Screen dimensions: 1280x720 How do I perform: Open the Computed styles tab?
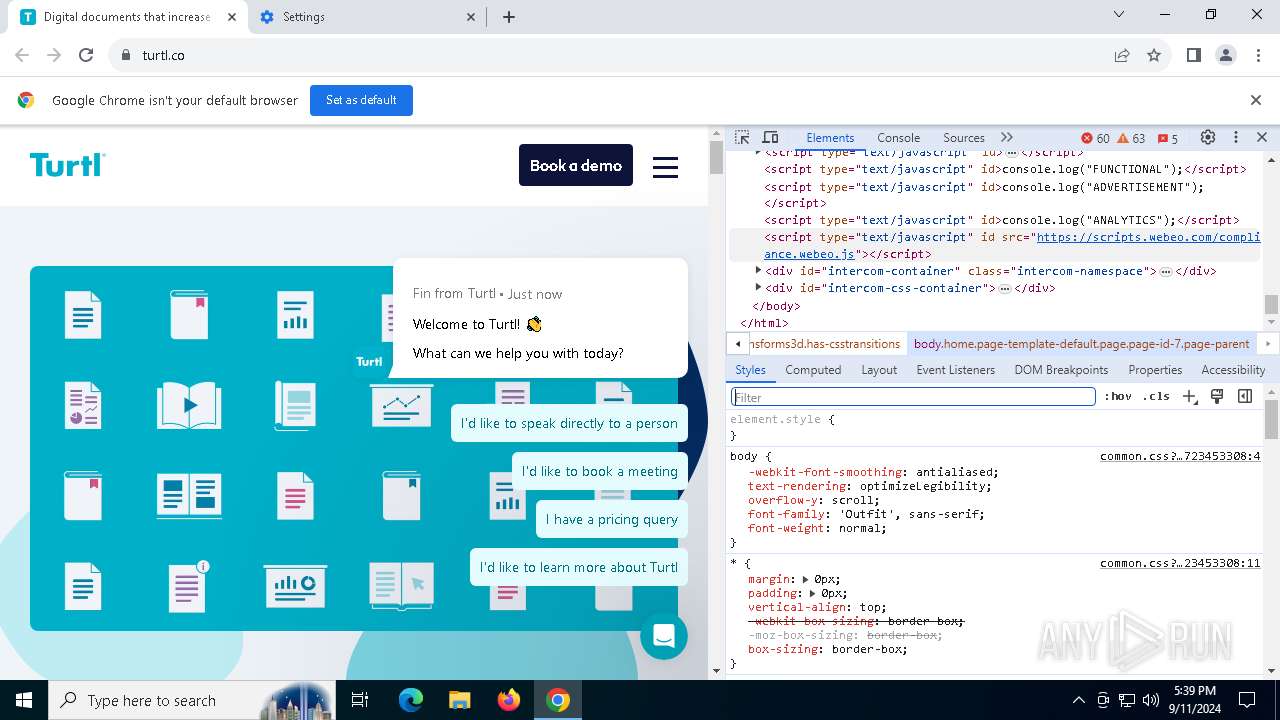(813, 370)
